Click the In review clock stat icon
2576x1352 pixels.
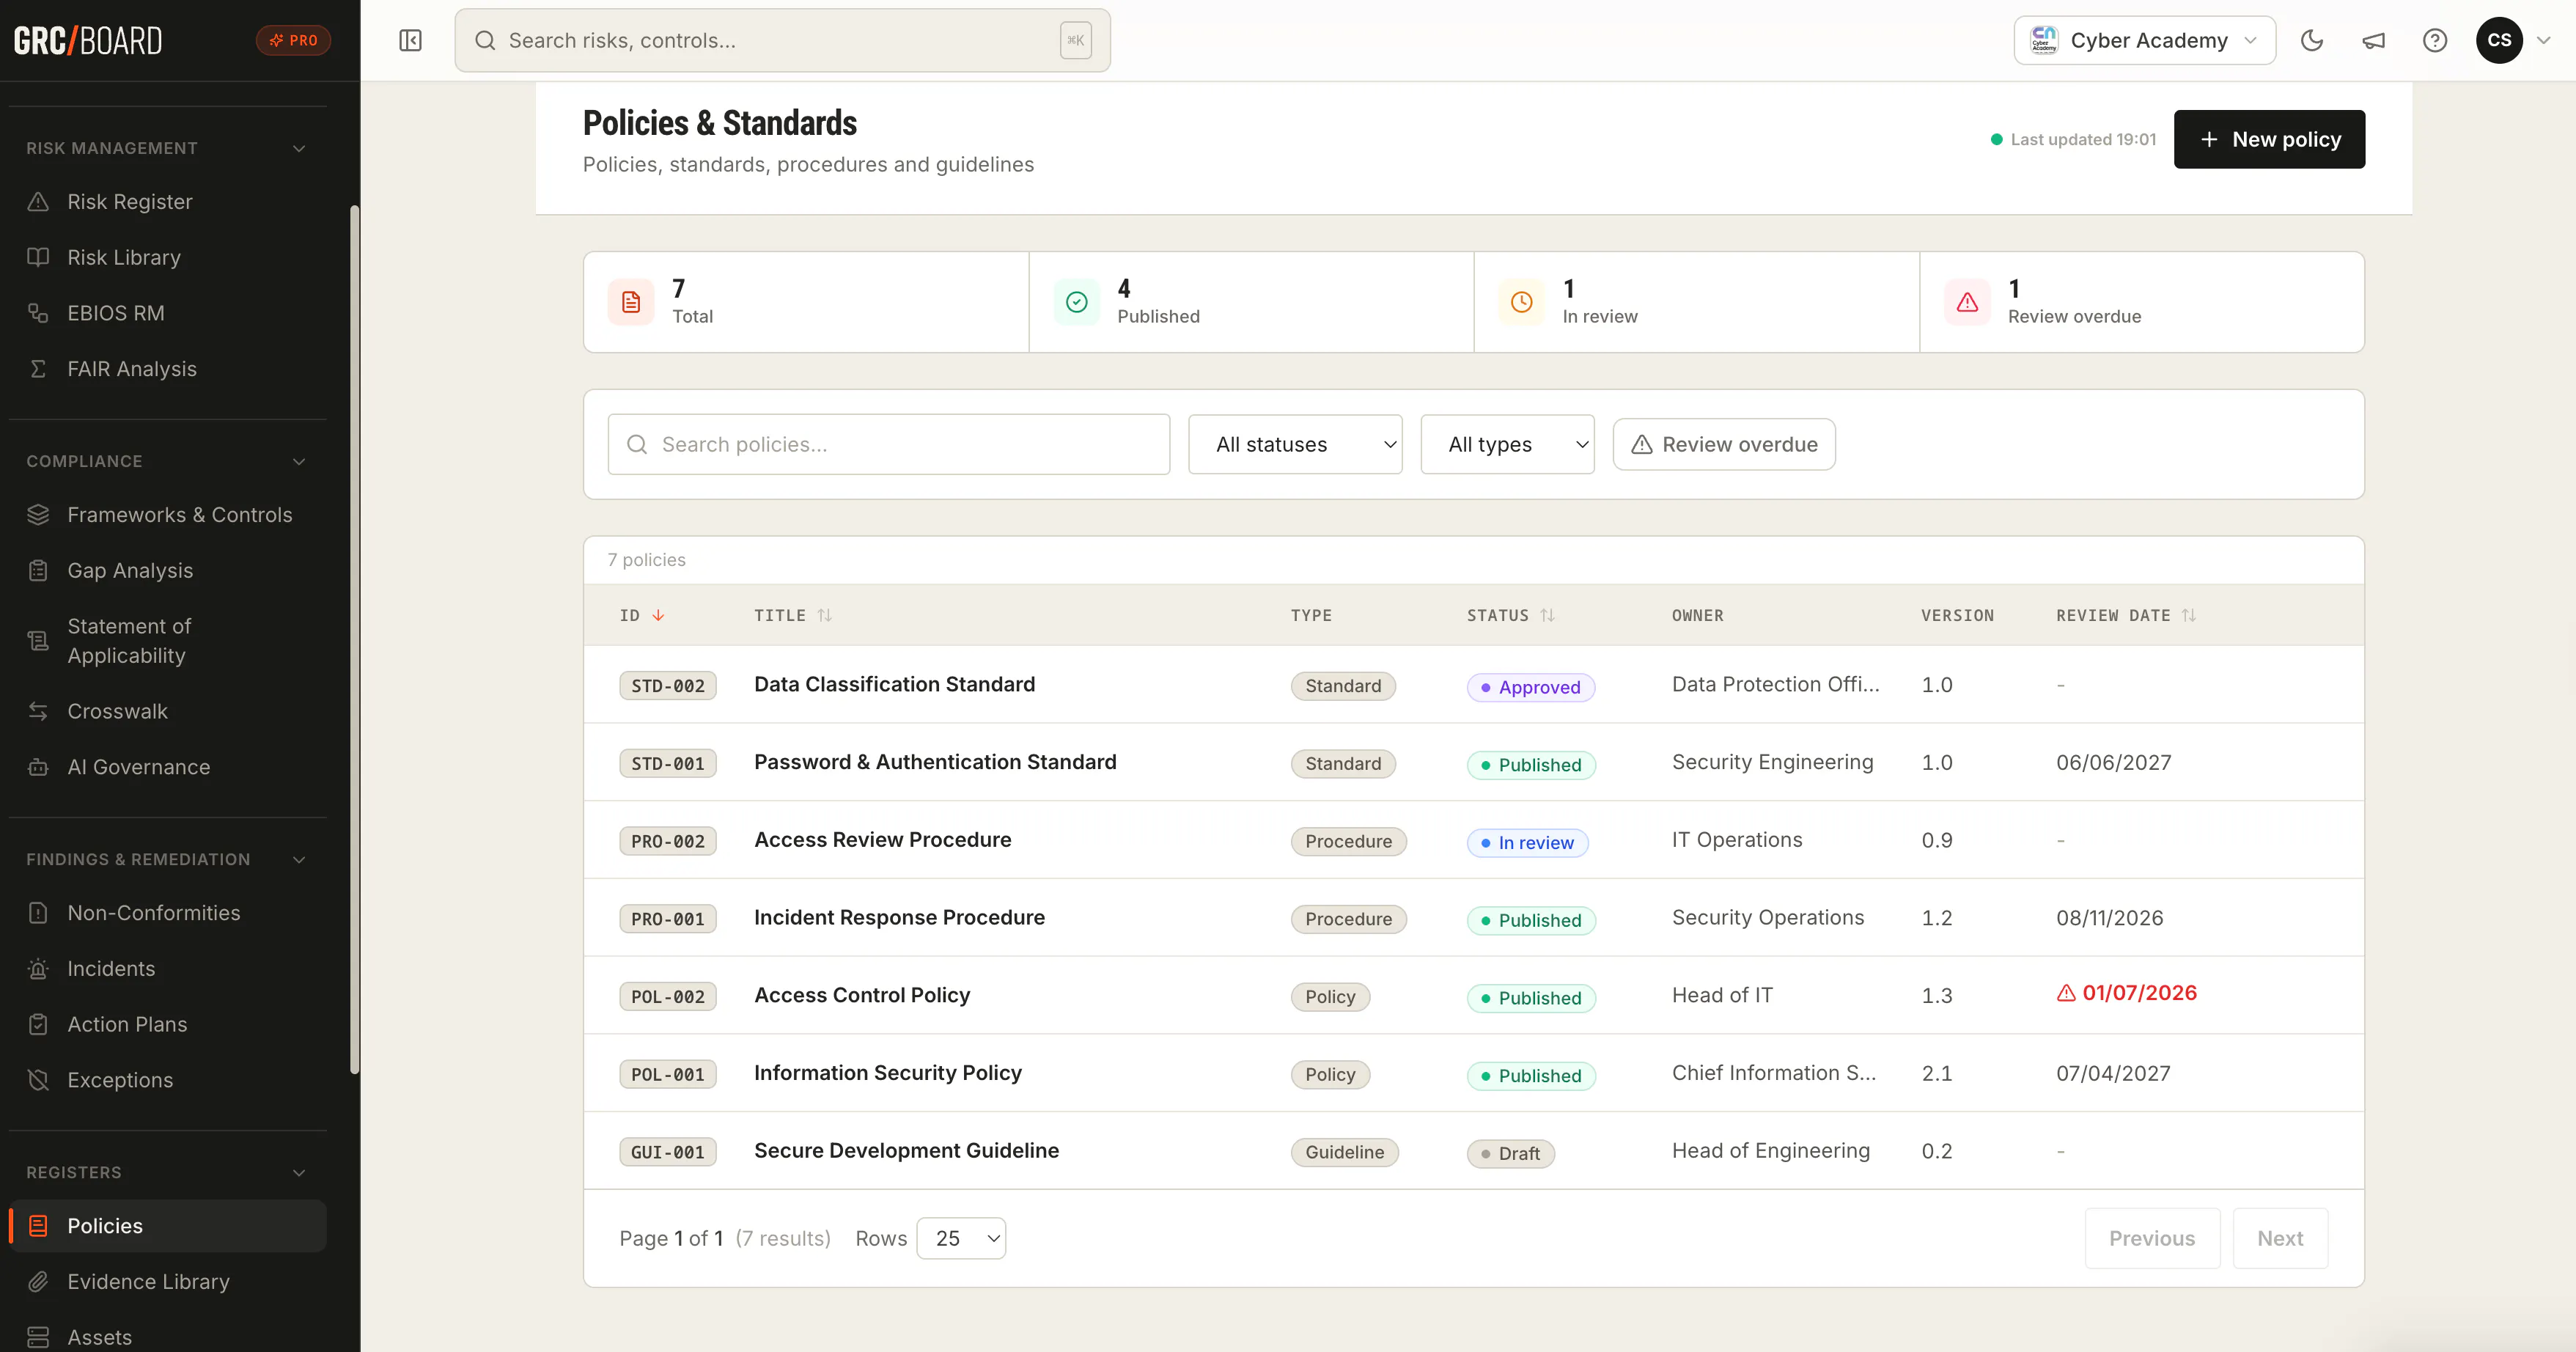(x=1522, y=302)
